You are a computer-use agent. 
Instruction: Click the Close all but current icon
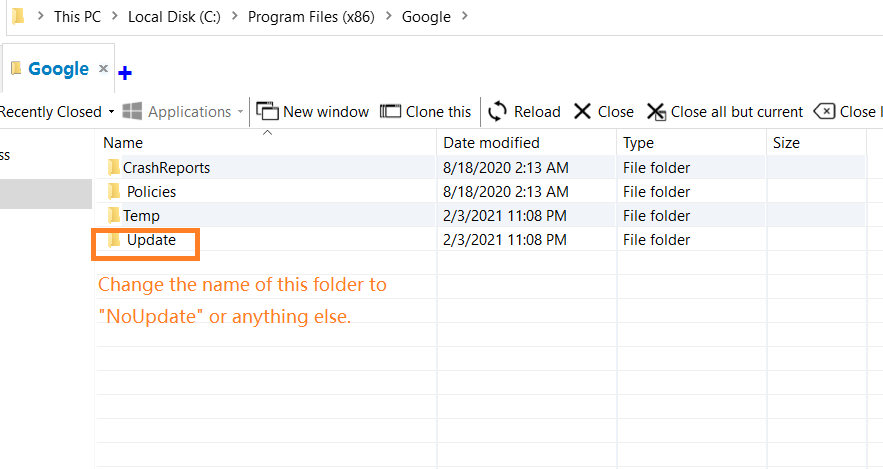656,111
